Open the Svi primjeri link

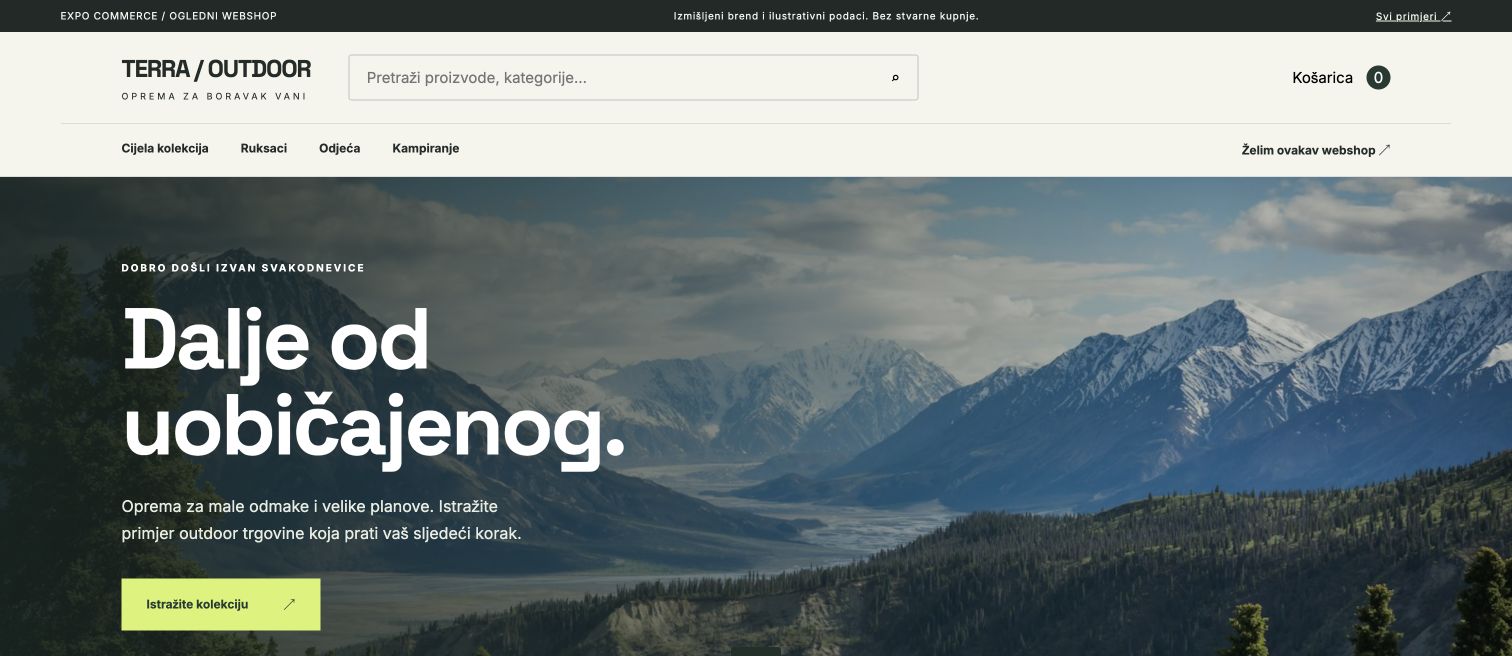(x=1413, y=16)
